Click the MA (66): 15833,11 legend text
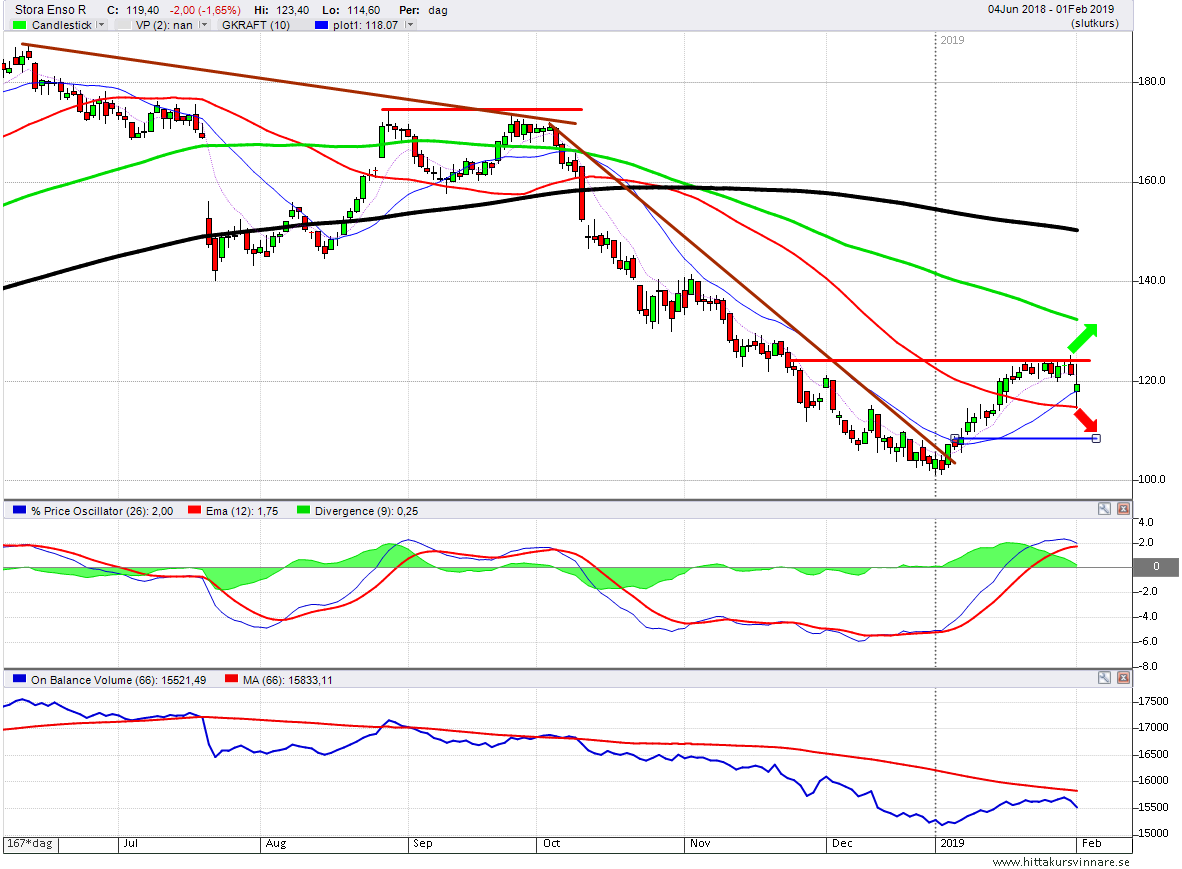Image resolution: width=1182 pixels, height=869 pixels. click(x=287, y=680)
